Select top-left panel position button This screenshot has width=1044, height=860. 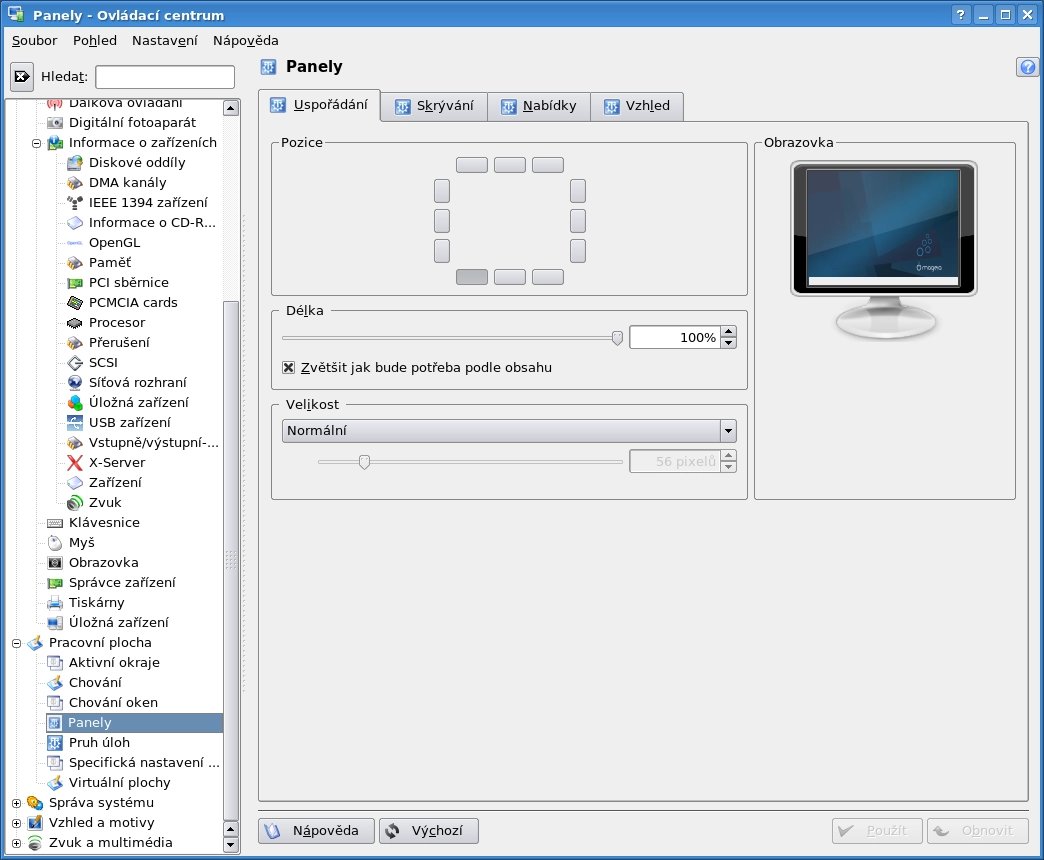tap(471, 164)
